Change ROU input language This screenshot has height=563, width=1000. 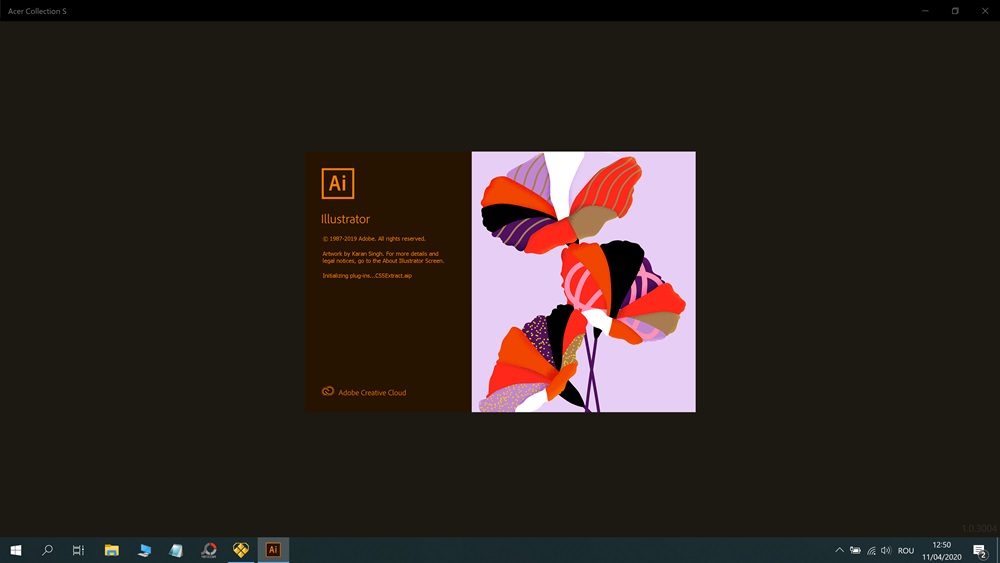tap(906, 550)
